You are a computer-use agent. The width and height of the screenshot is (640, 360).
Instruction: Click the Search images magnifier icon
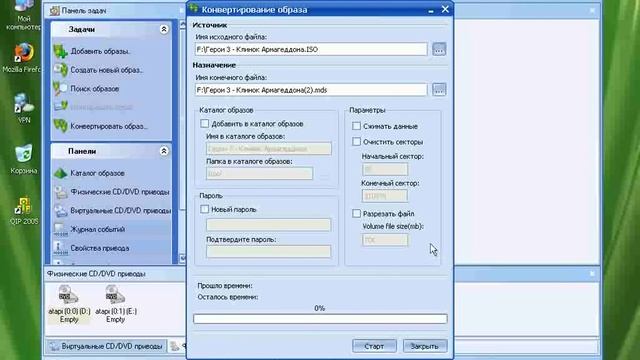click(x=60, y=89)
